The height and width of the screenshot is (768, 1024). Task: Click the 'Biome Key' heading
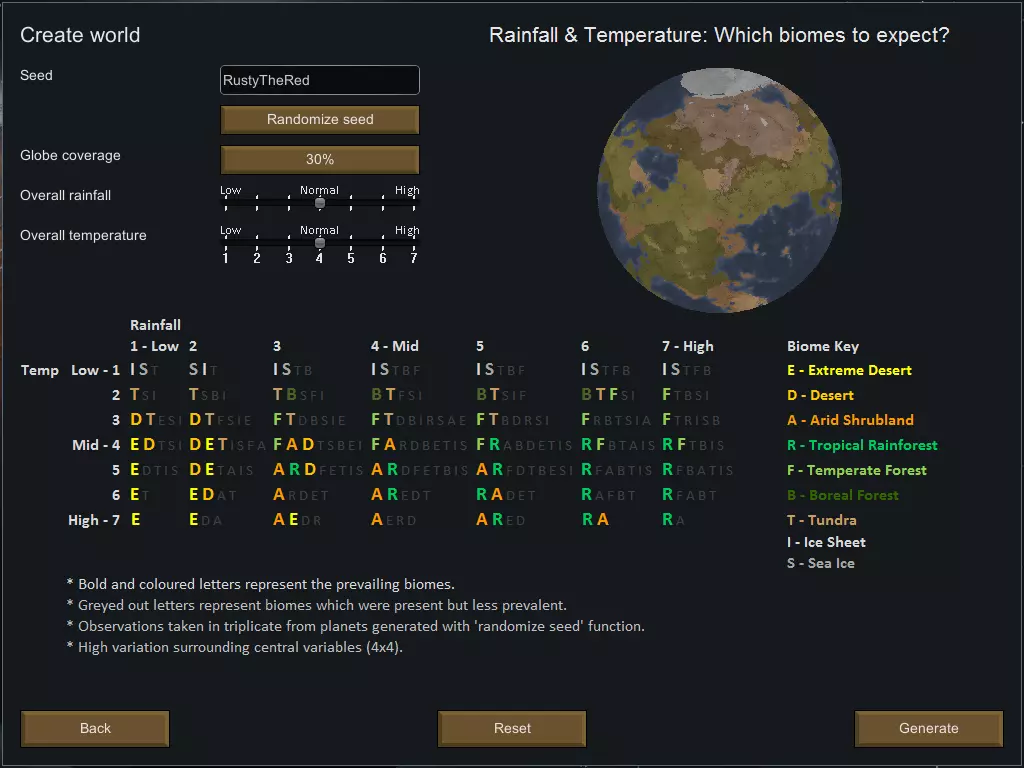pyautogui.click(x=823, y=346)
